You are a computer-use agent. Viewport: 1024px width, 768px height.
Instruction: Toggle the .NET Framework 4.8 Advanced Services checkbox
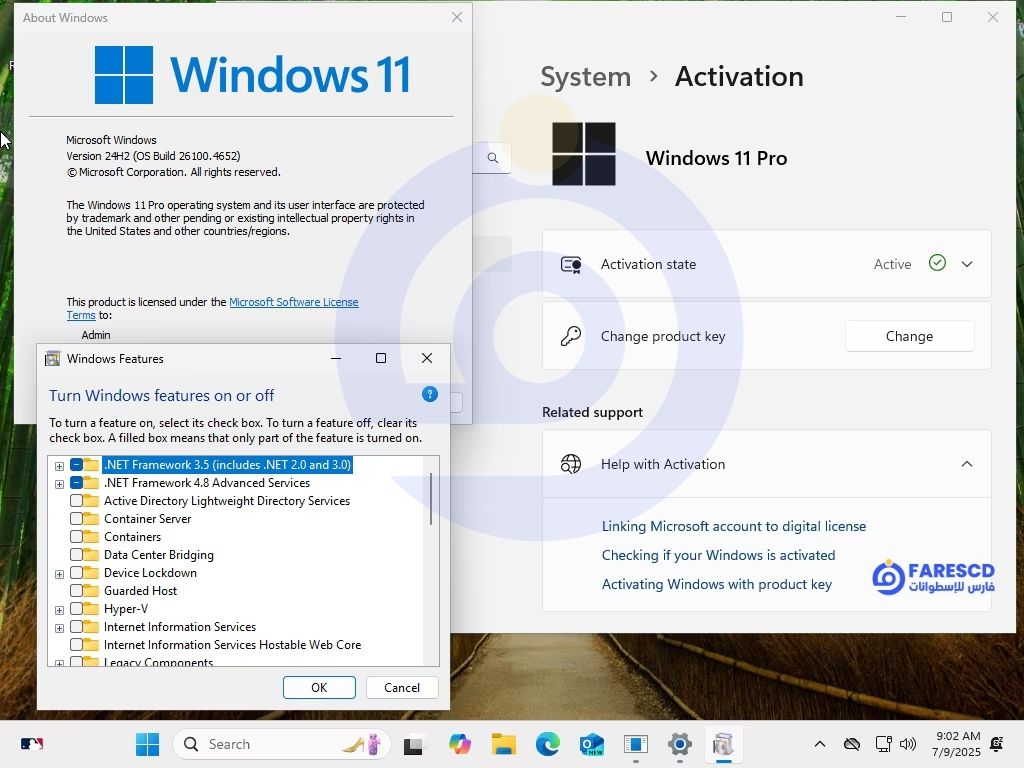(x=76, y=483)
